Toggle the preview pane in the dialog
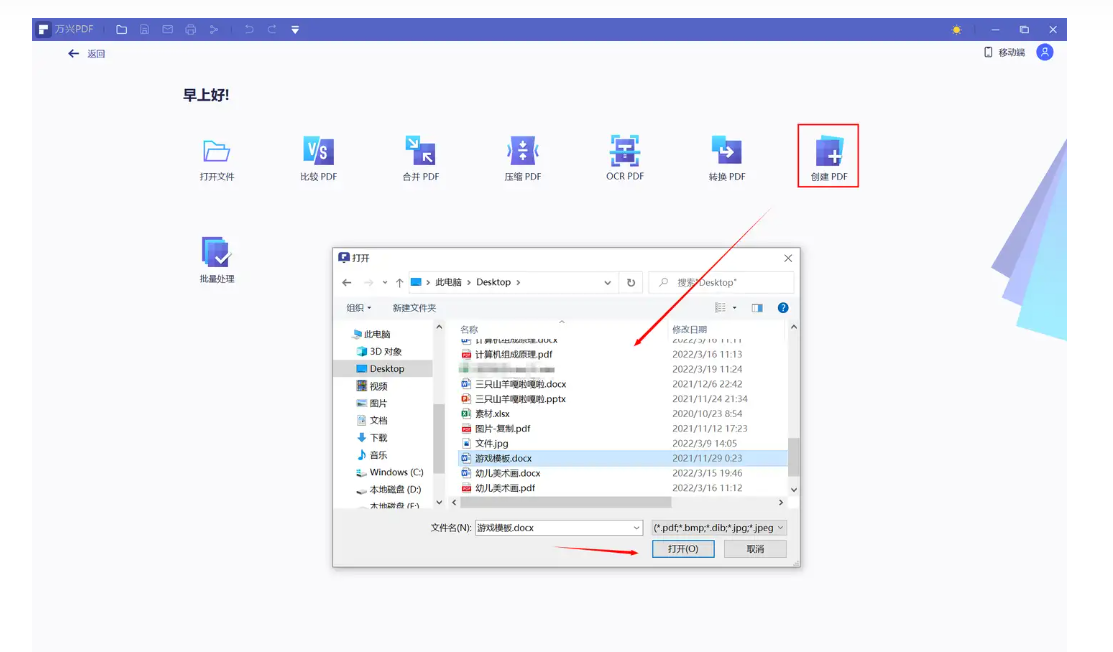The image size is (1113, 652). point(757,307)
